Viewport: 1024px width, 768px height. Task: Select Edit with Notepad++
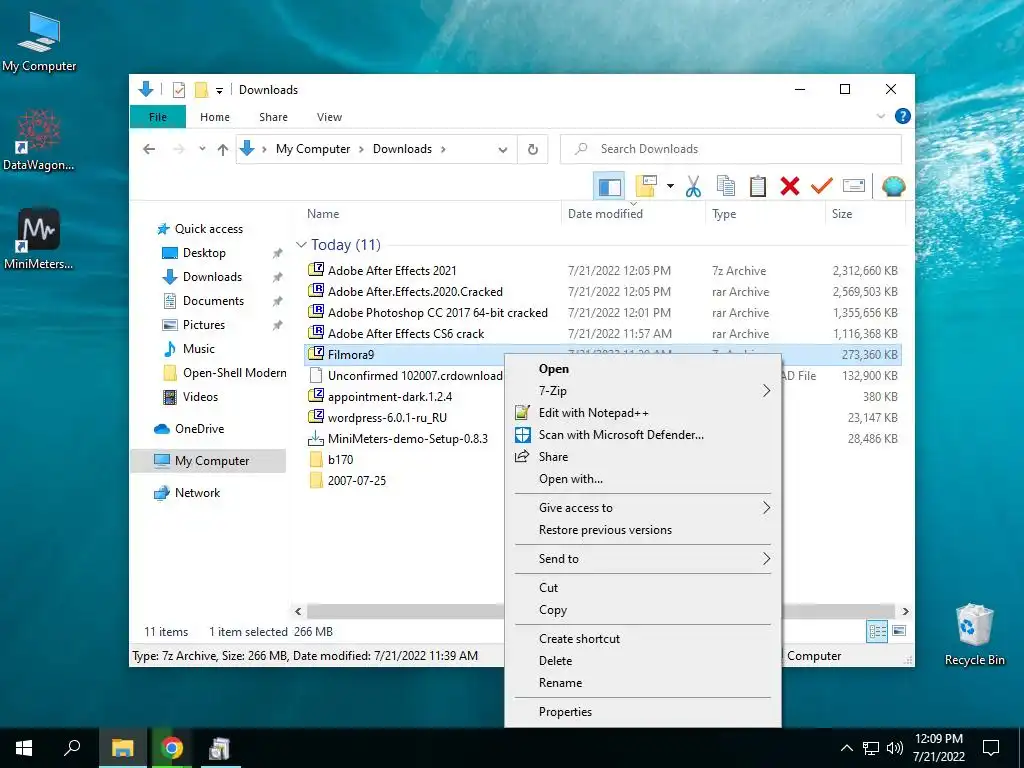pos(594,413)
